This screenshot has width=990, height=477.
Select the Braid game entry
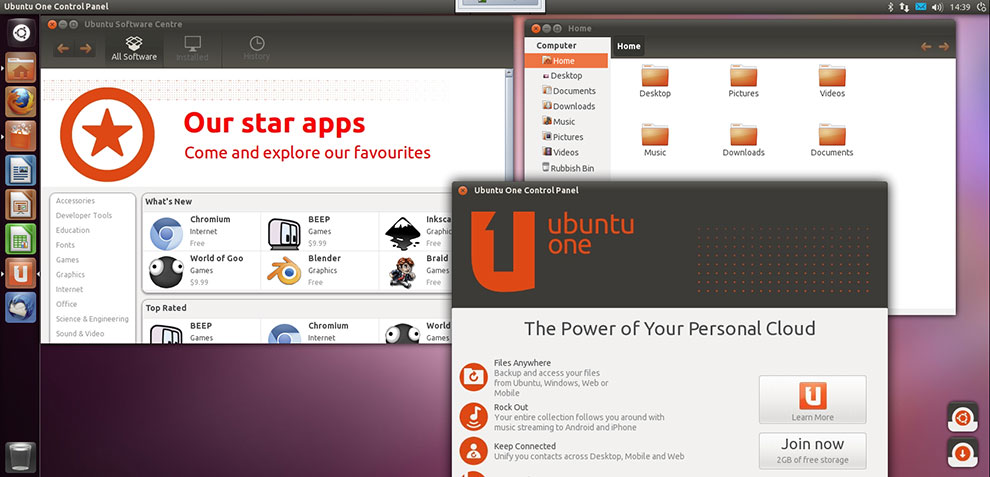click(416, 270)
